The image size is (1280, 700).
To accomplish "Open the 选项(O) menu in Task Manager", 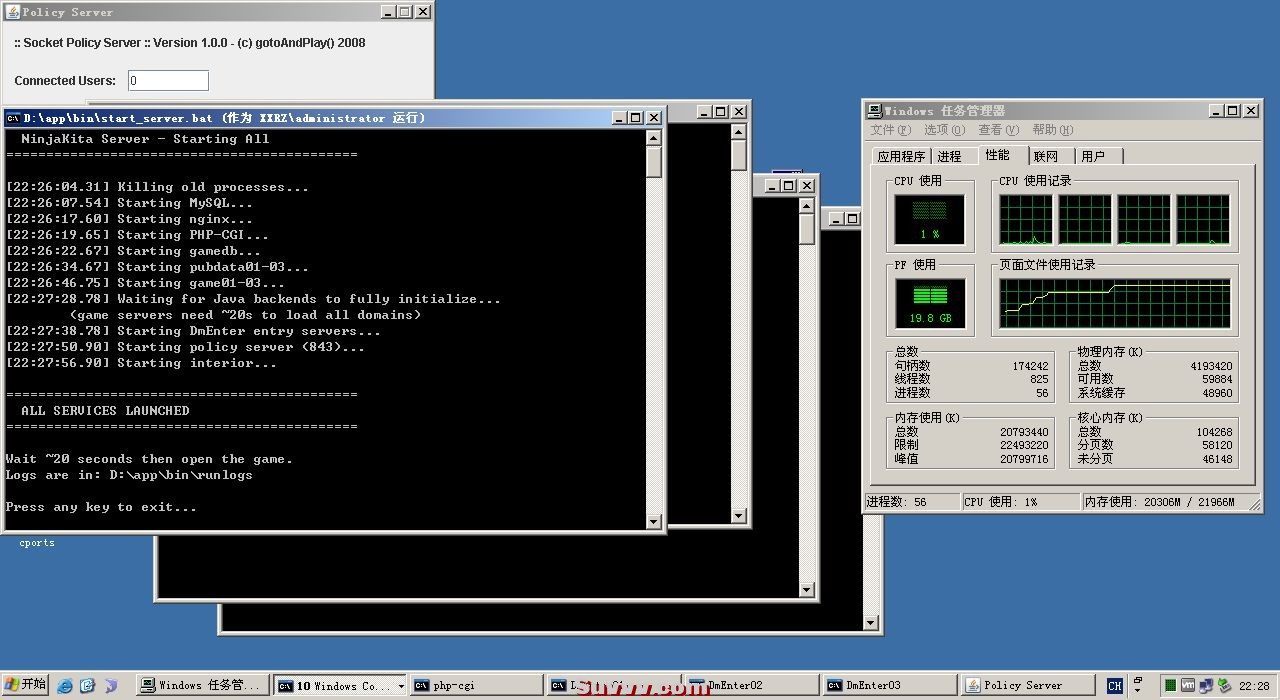I will coord(944,130).
